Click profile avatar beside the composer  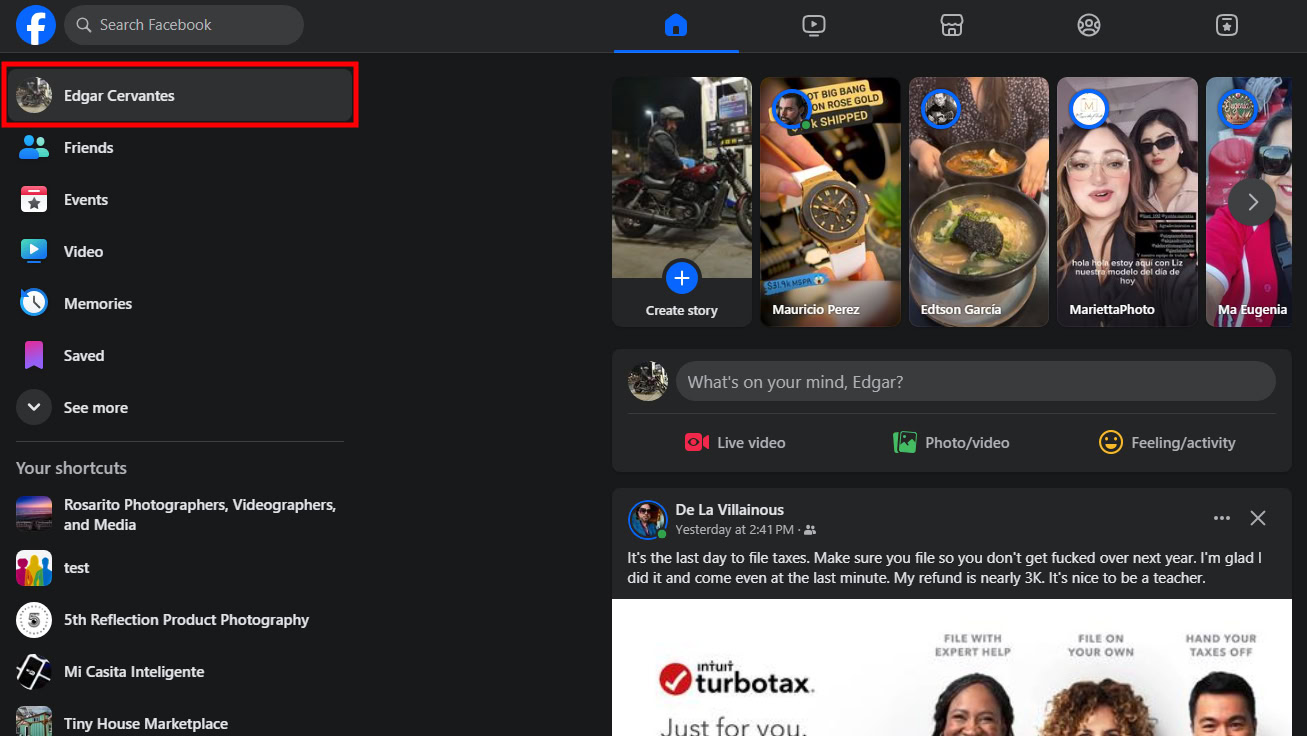click(647, 382)
